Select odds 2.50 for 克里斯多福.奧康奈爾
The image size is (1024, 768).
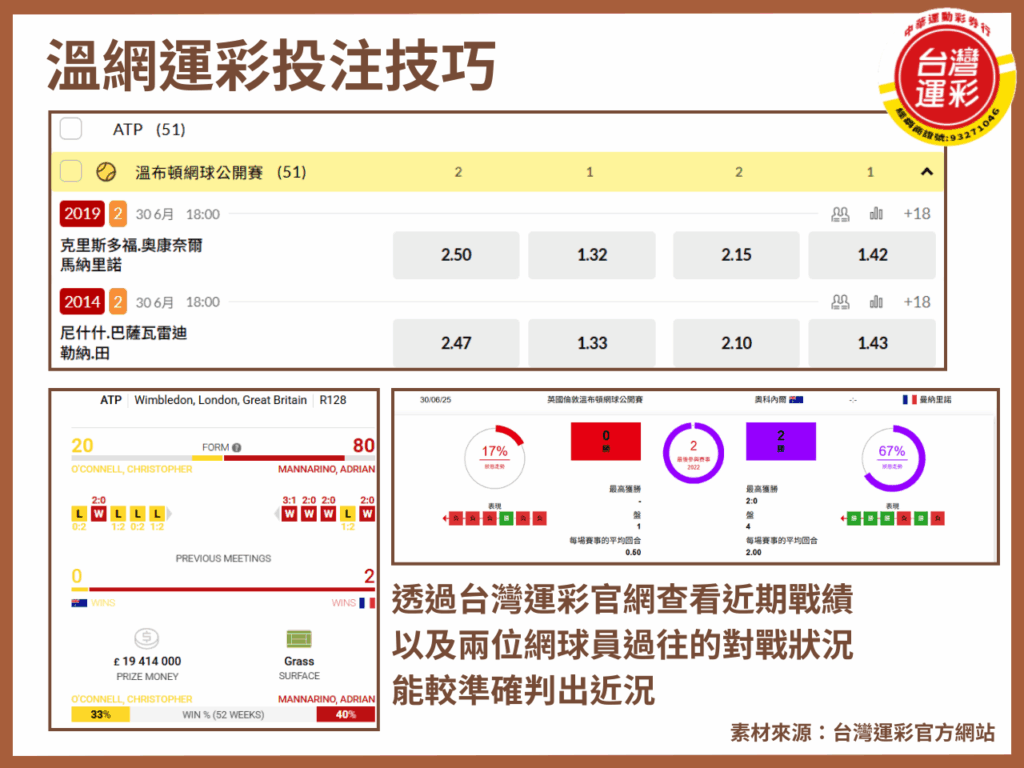[456, 255]
